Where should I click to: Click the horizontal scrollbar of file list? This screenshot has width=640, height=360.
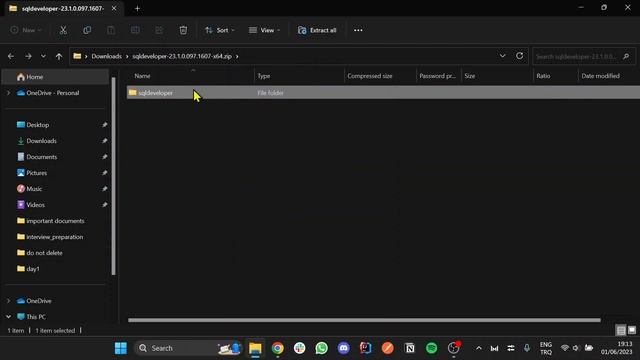click(x=364, y=320)
